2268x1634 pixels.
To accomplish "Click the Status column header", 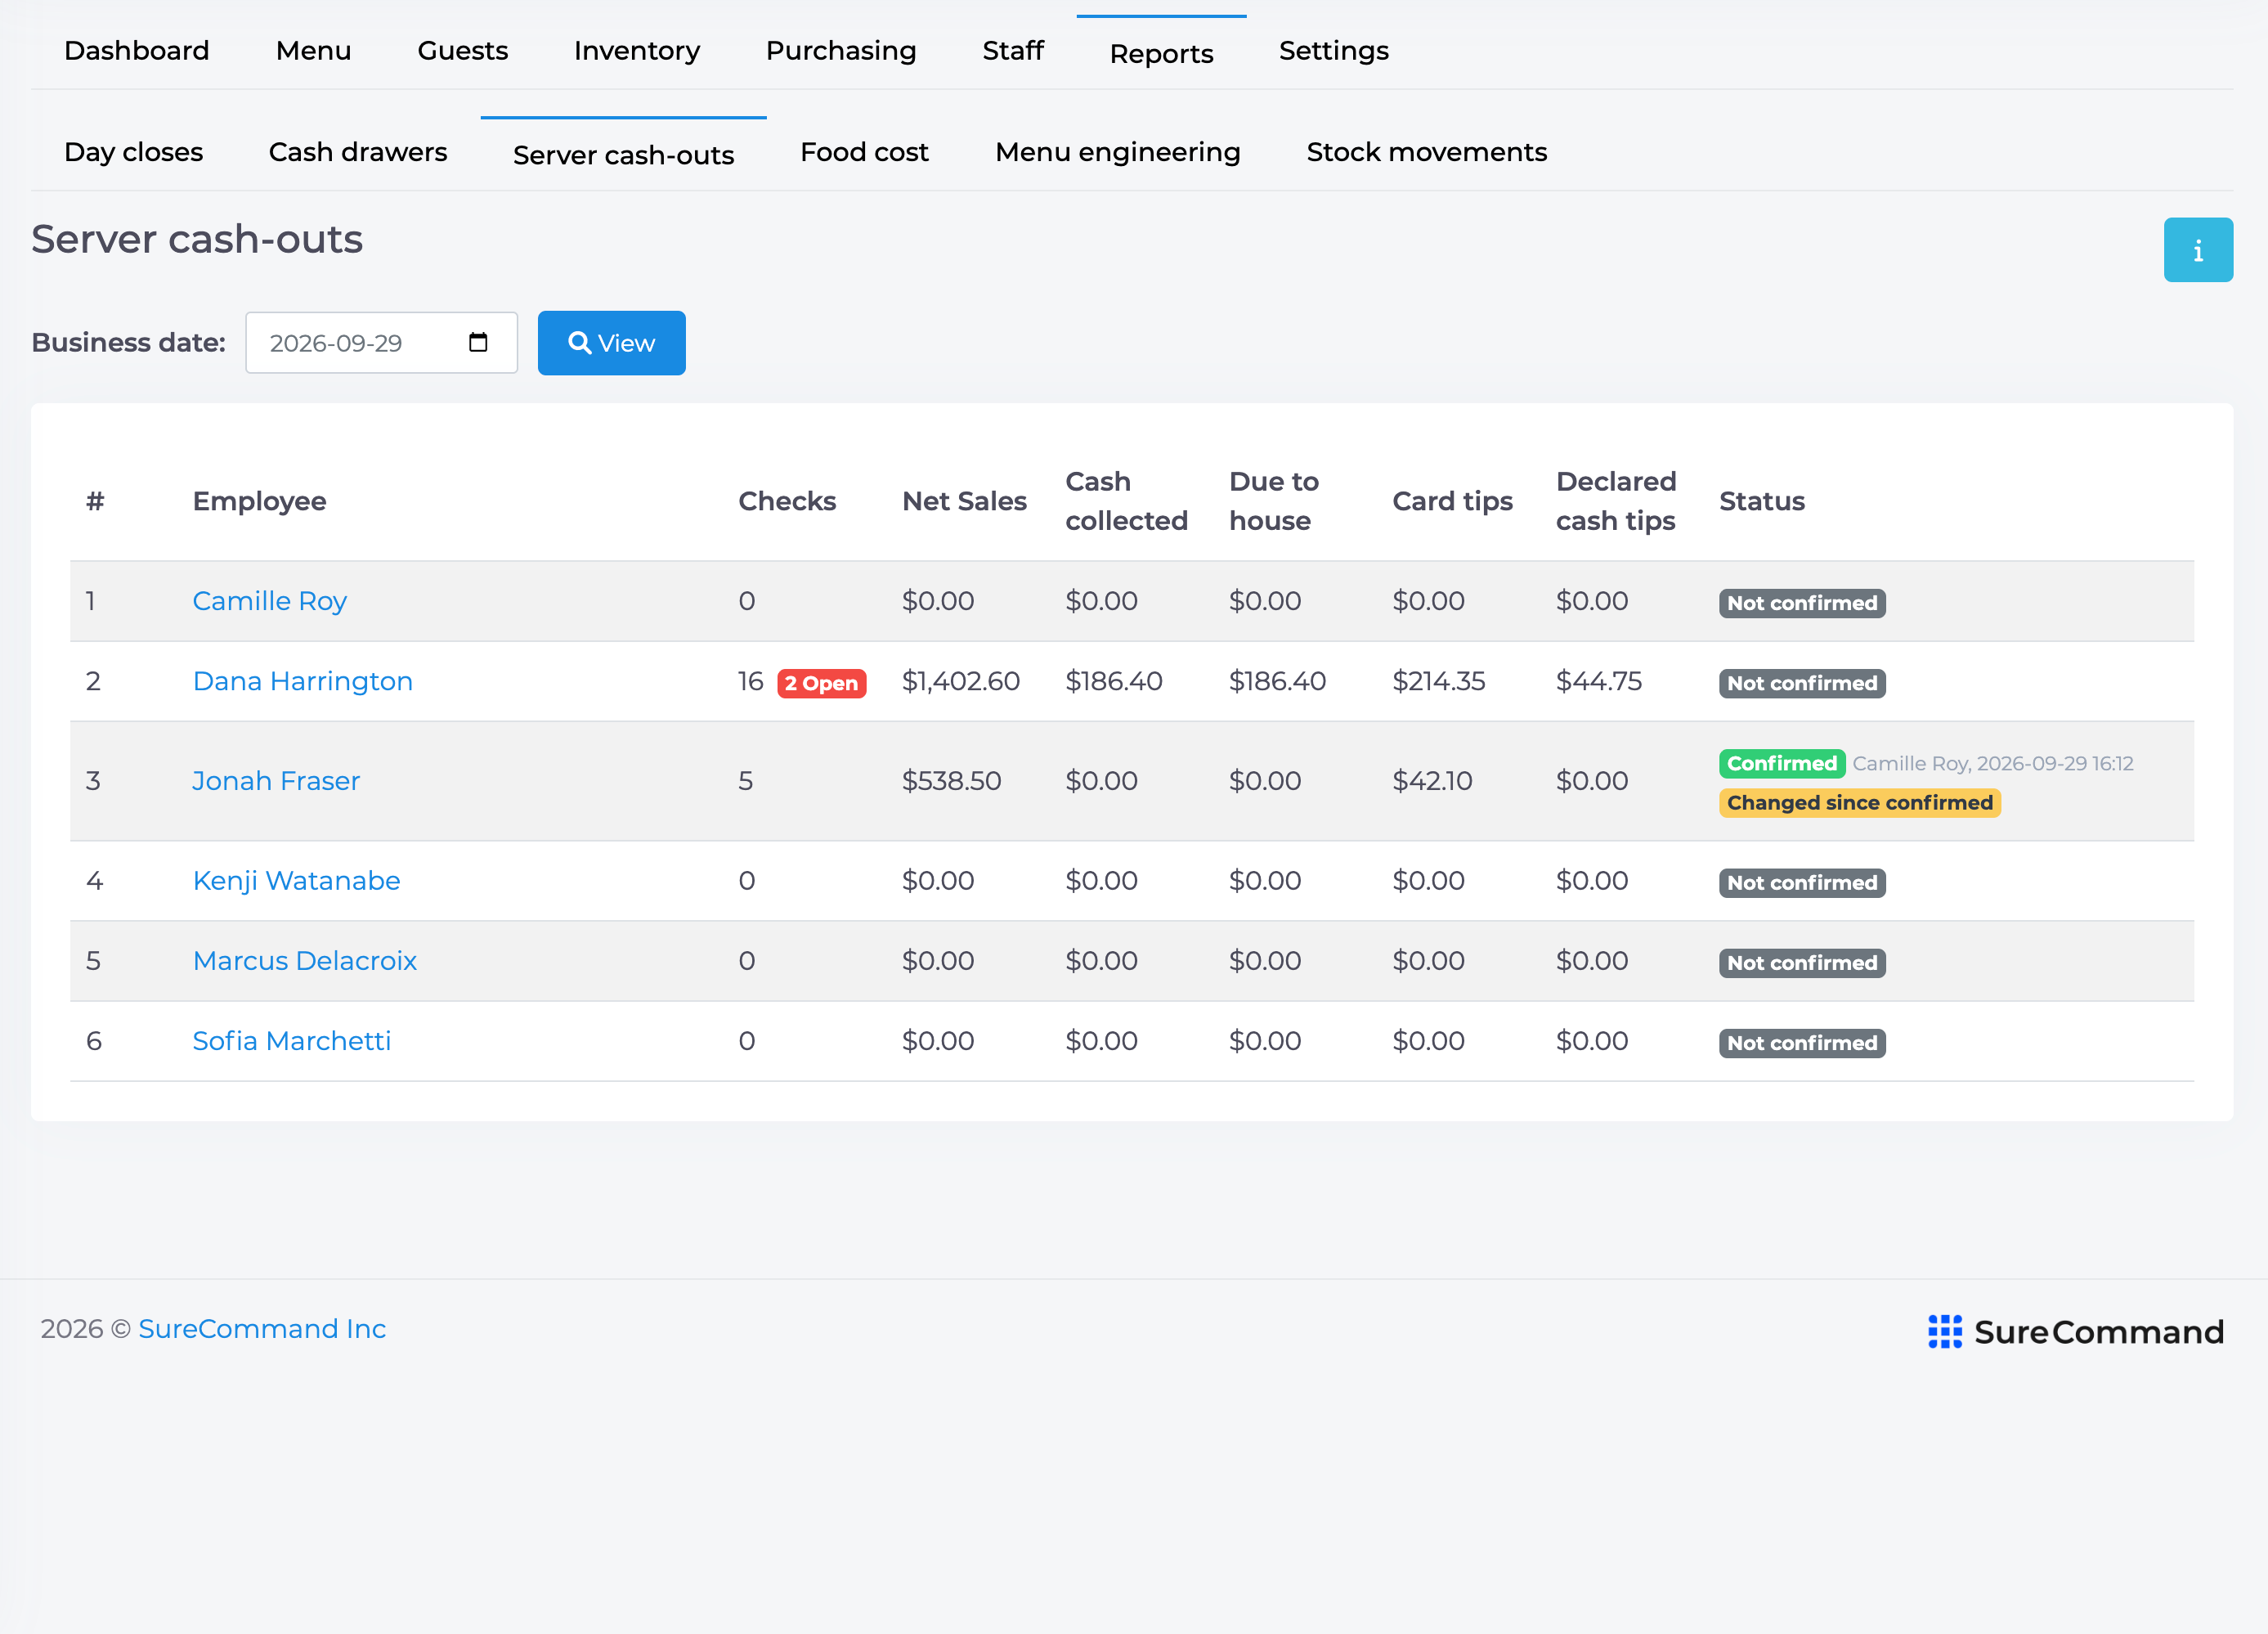I will pyautogui.click(x=1761, y=501).
